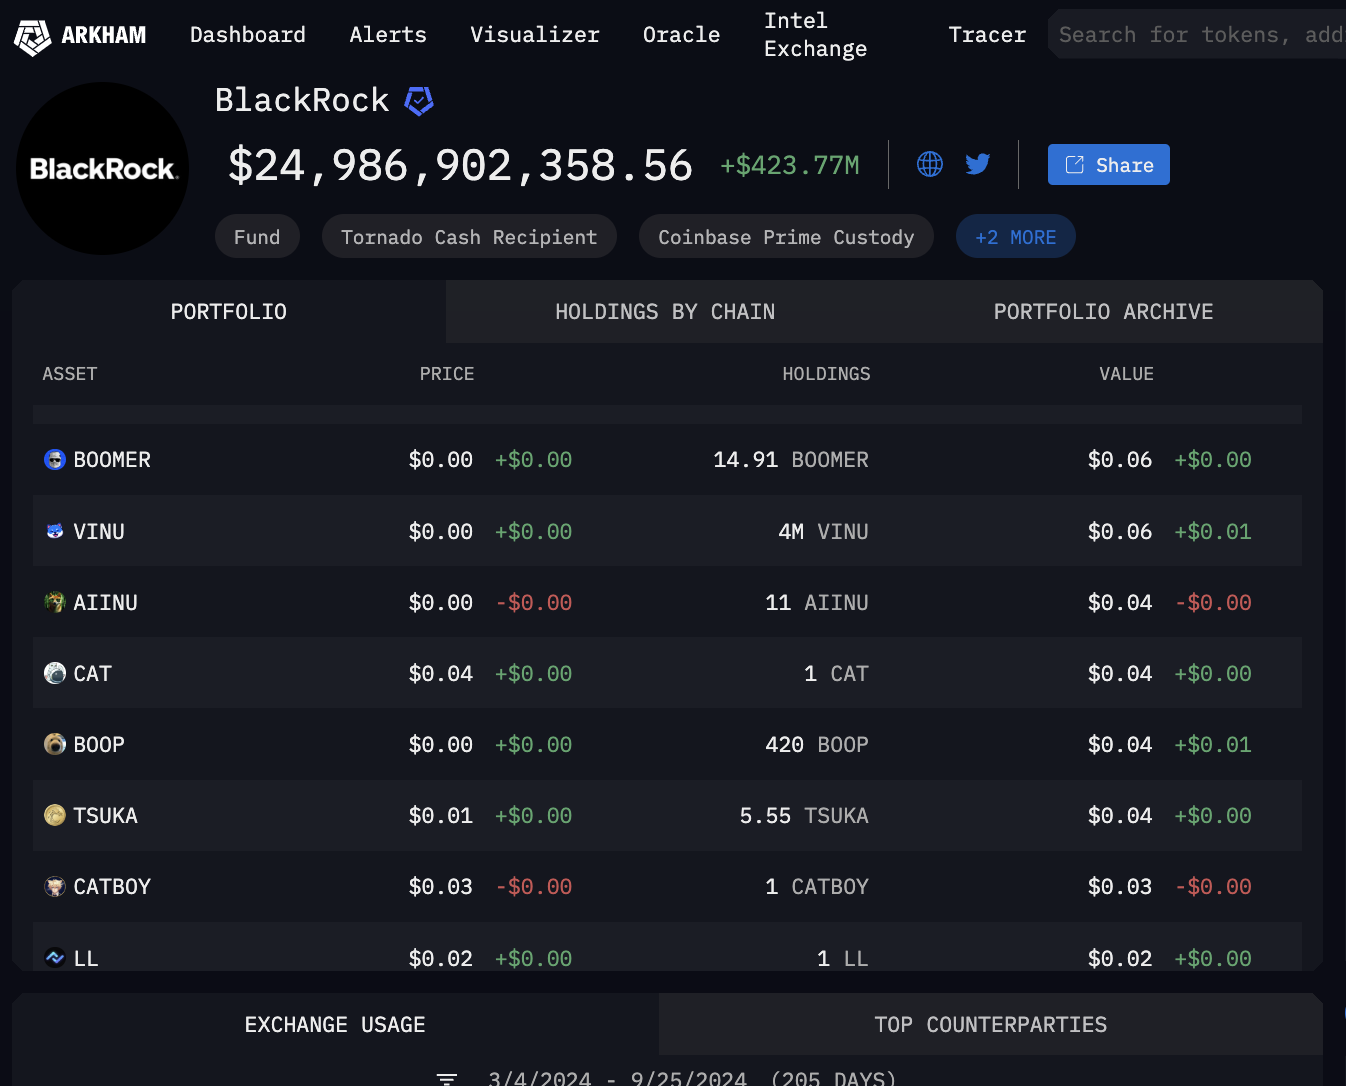
Task: Sort by PRICE column header
Action: tap(447, 374)
